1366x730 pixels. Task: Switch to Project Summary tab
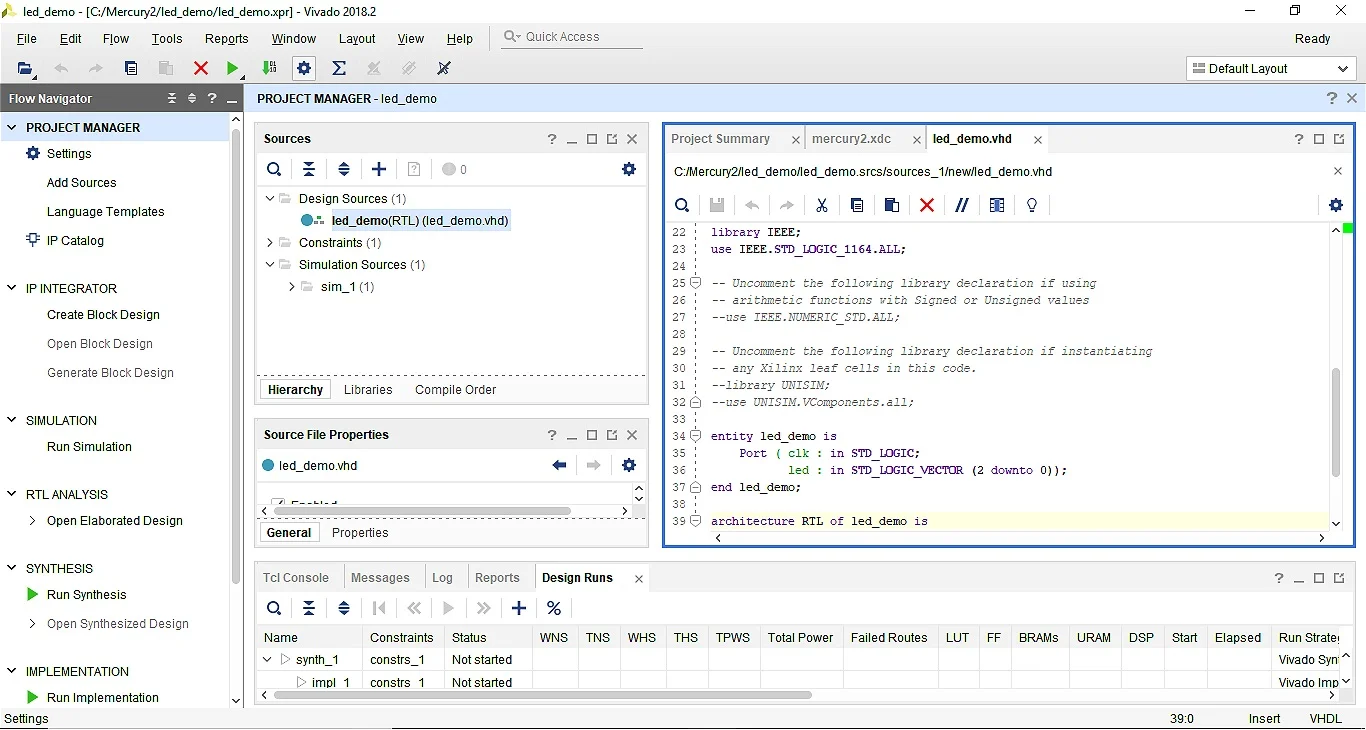(x=721, y=139)
